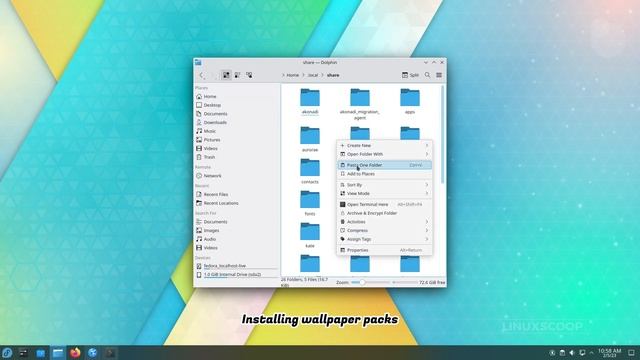Click the share breadcrumb segment
This screenshot has height=360, width=640.
click(x=333, y=75)
